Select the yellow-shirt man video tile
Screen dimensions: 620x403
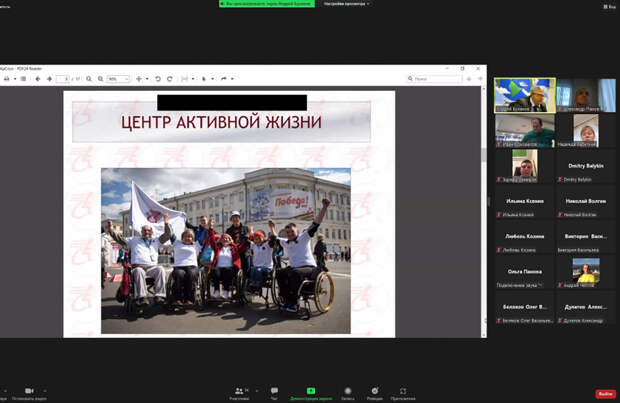pyautogui.click(x=586, y=272)
